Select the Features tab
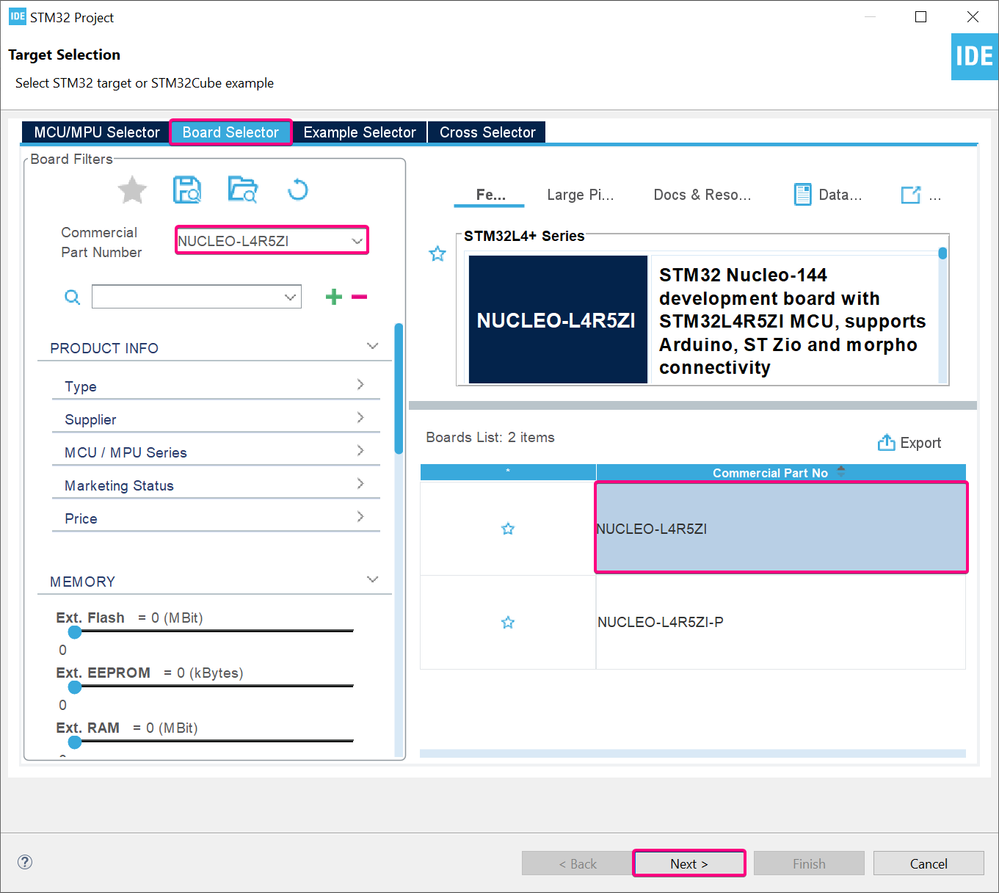Viewport: 999px width, 893px height. [x=490, y=195]
